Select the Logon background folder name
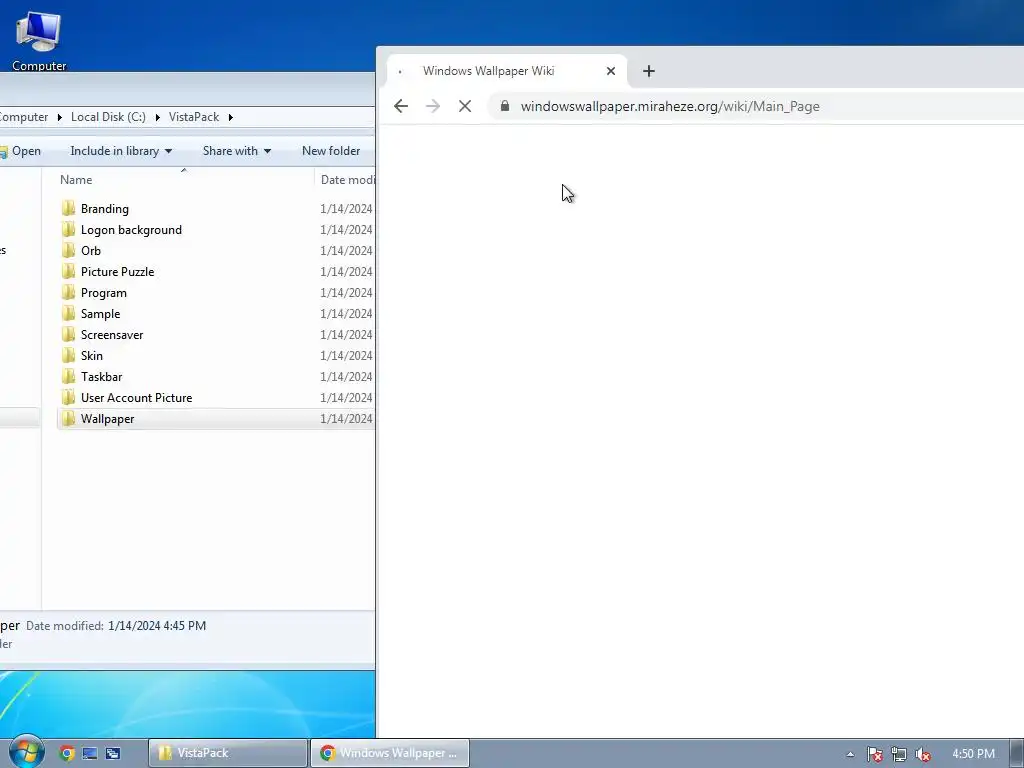The image size is (1024, 768). 131,230
